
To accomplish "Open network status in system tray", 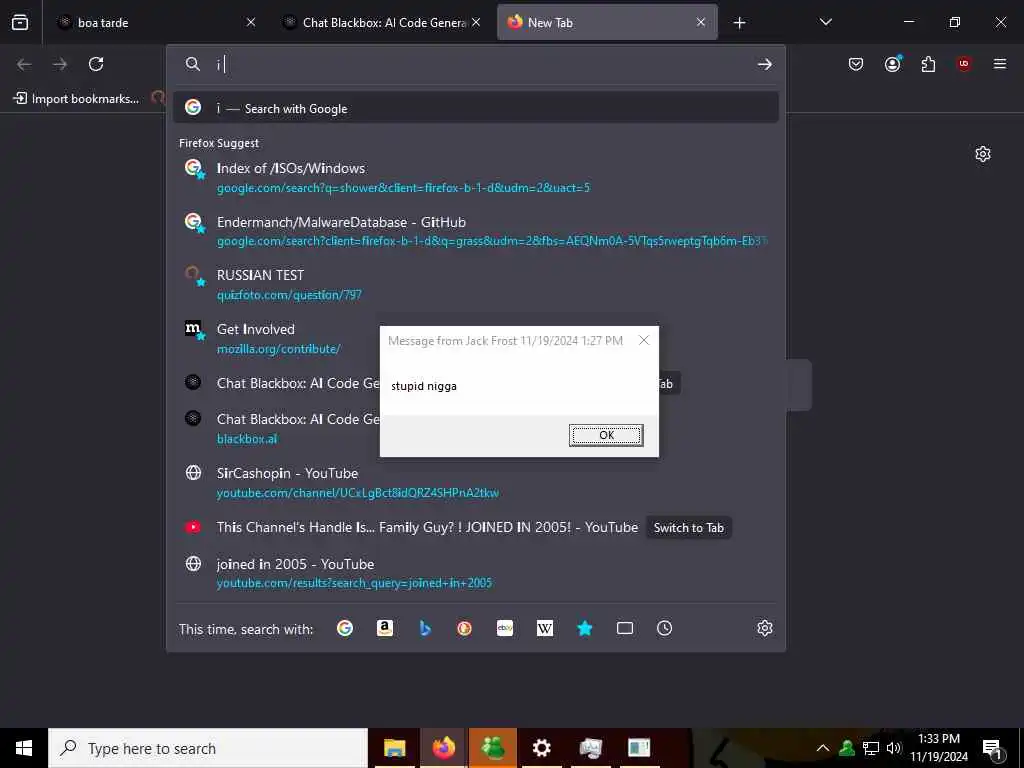I will [870, 748].
